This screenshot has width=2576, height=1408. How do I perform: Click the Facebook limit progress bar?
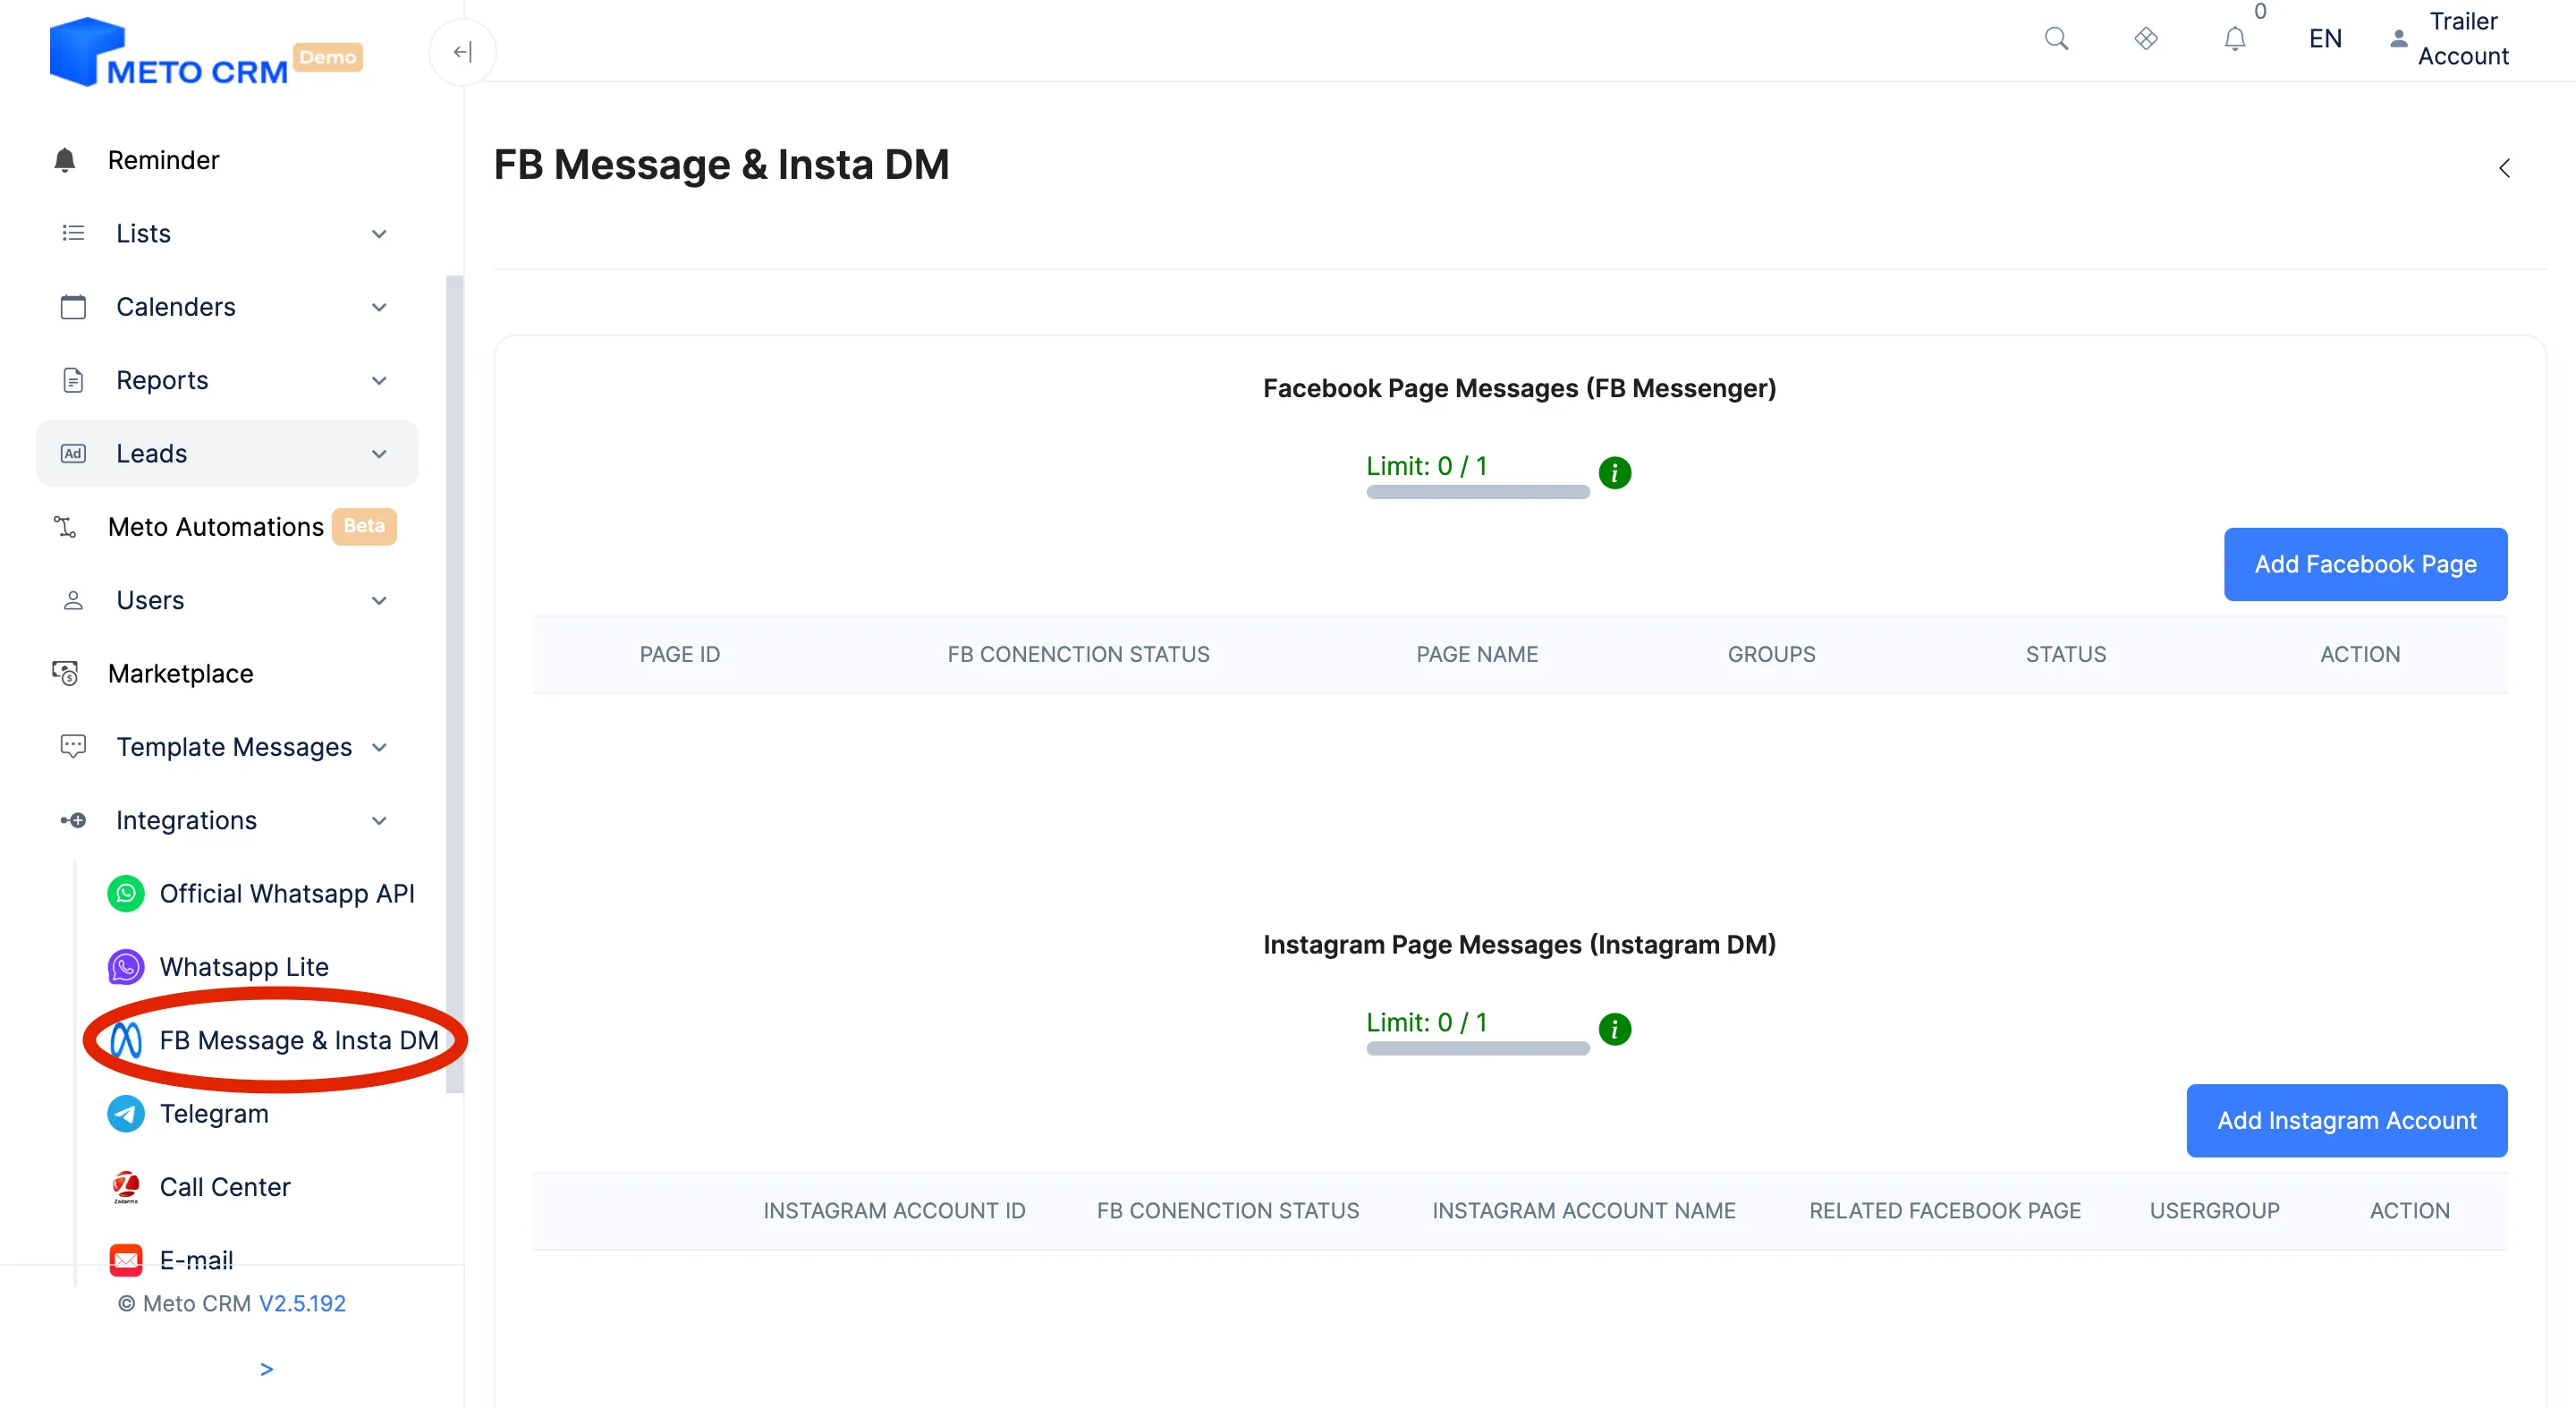tap(1477, 492)
